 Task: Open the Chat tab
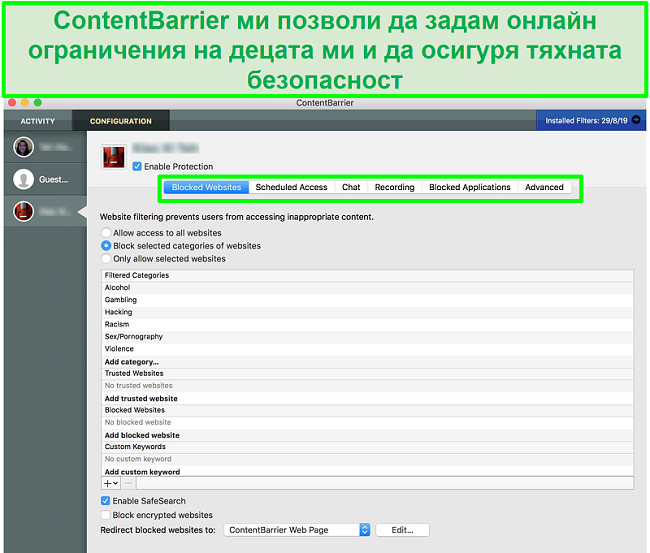351,187
